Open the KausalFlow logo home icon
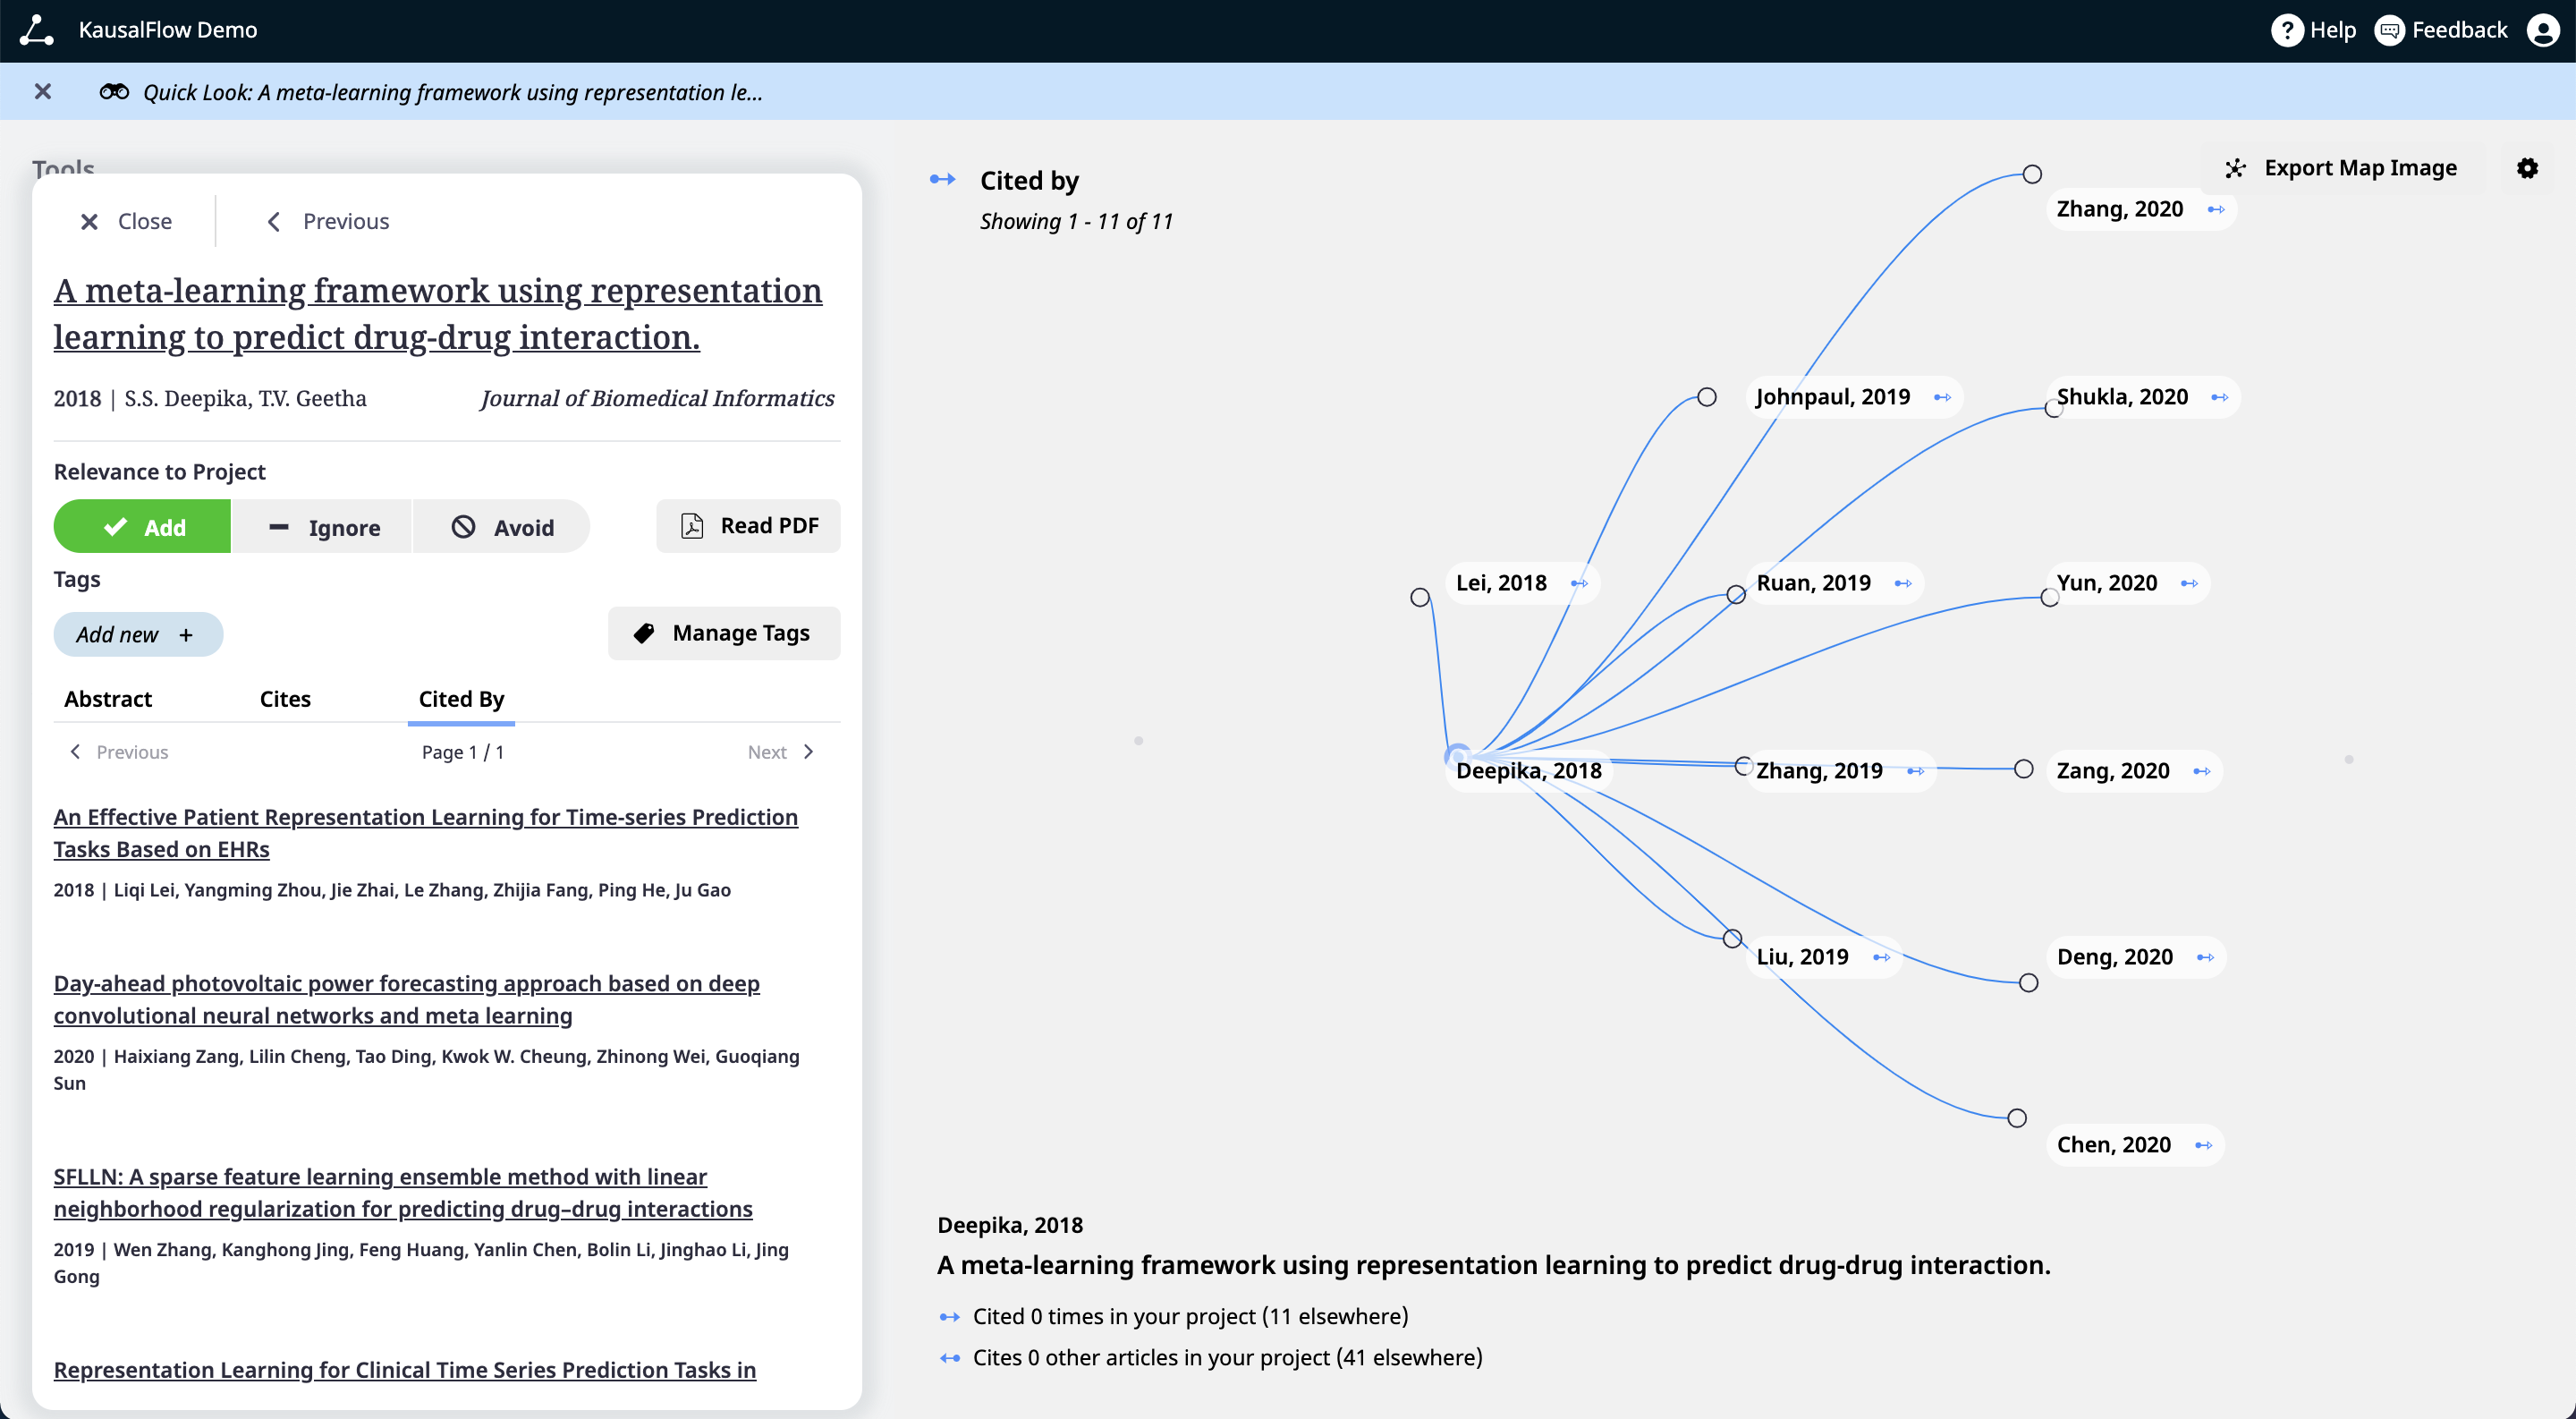Screen dimensions: 2576x1419 point(37,30)
